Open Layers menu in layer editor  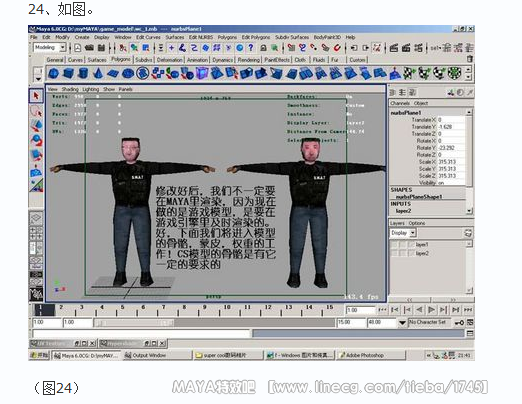pyautogui.click(x=397, y=223)
